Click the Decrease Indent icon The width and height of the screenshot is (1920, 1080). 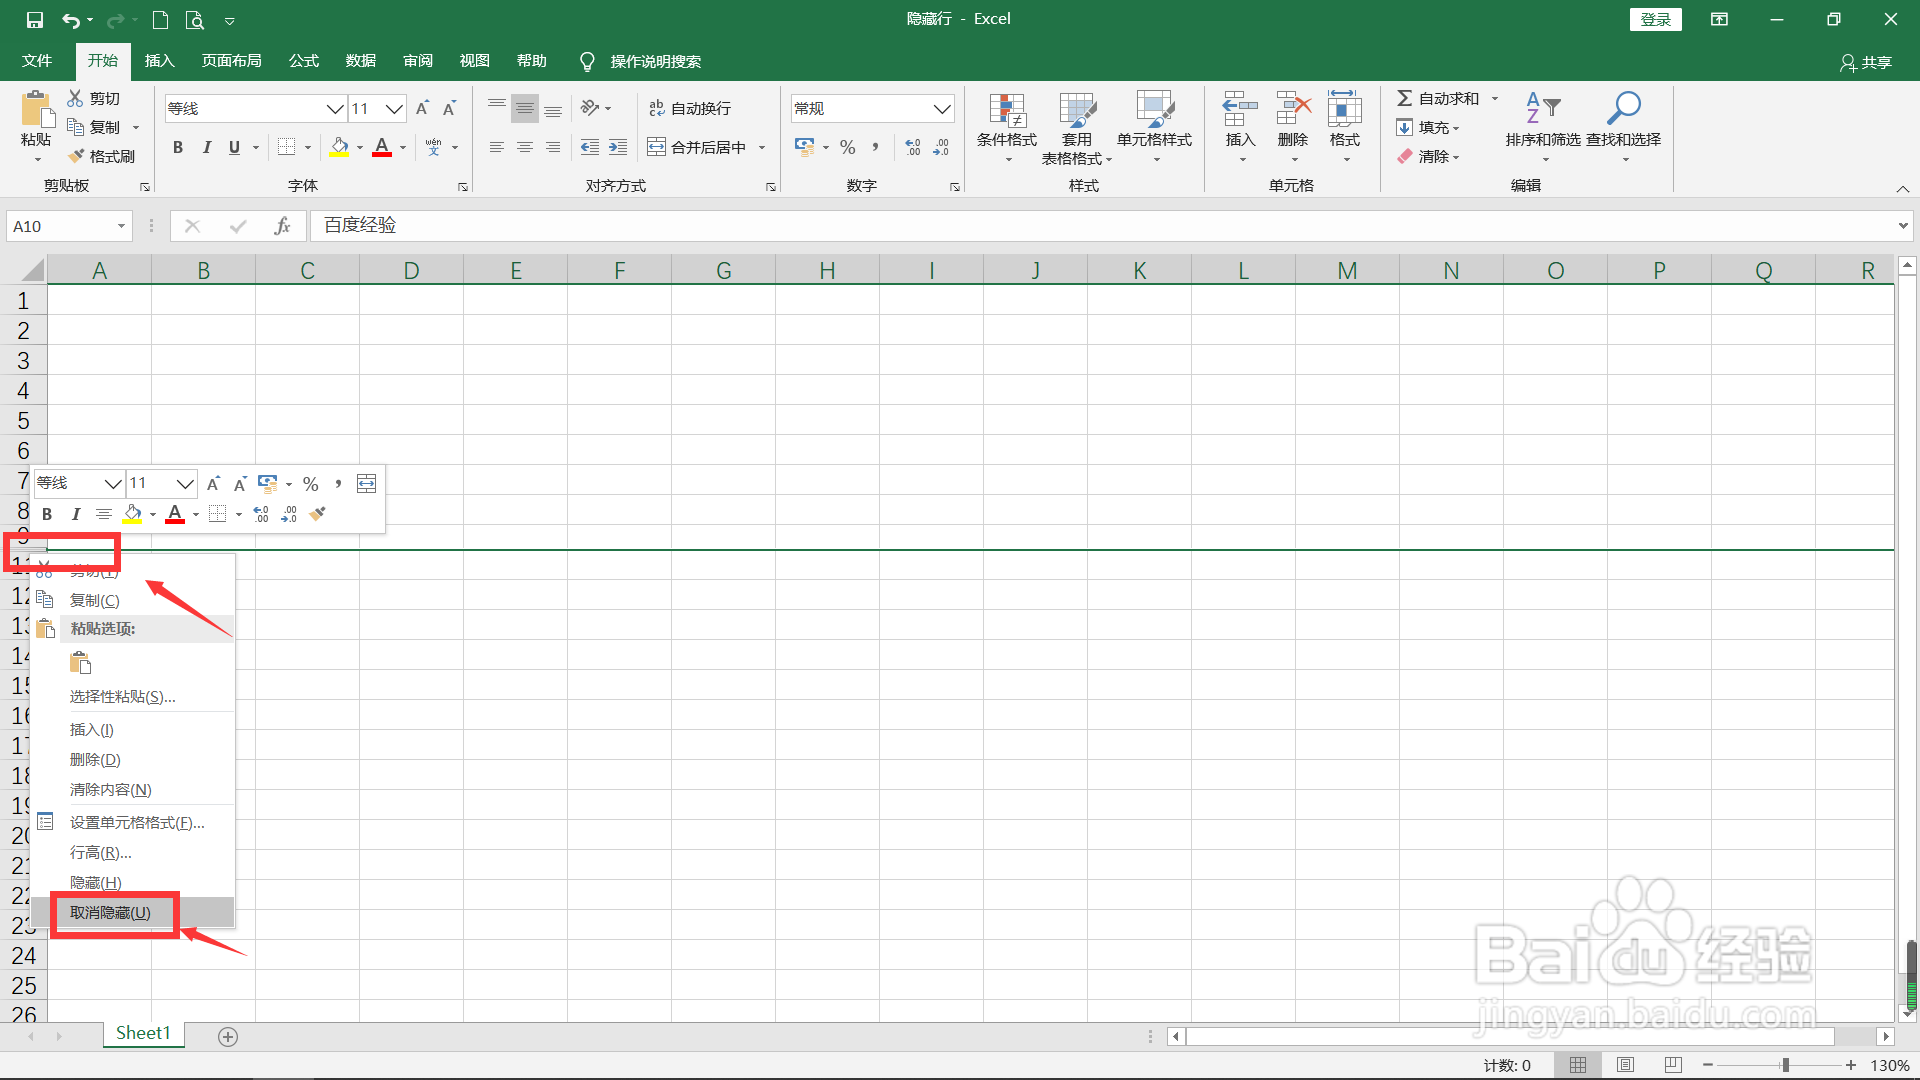[590, 147]
